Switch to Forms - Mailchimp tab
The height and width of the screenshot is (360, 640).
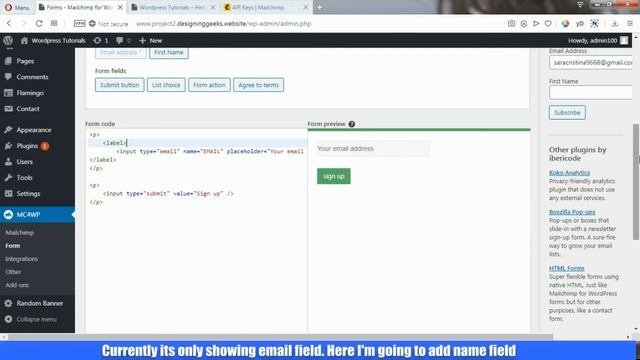pyautogui.click(x=80, y=7)
